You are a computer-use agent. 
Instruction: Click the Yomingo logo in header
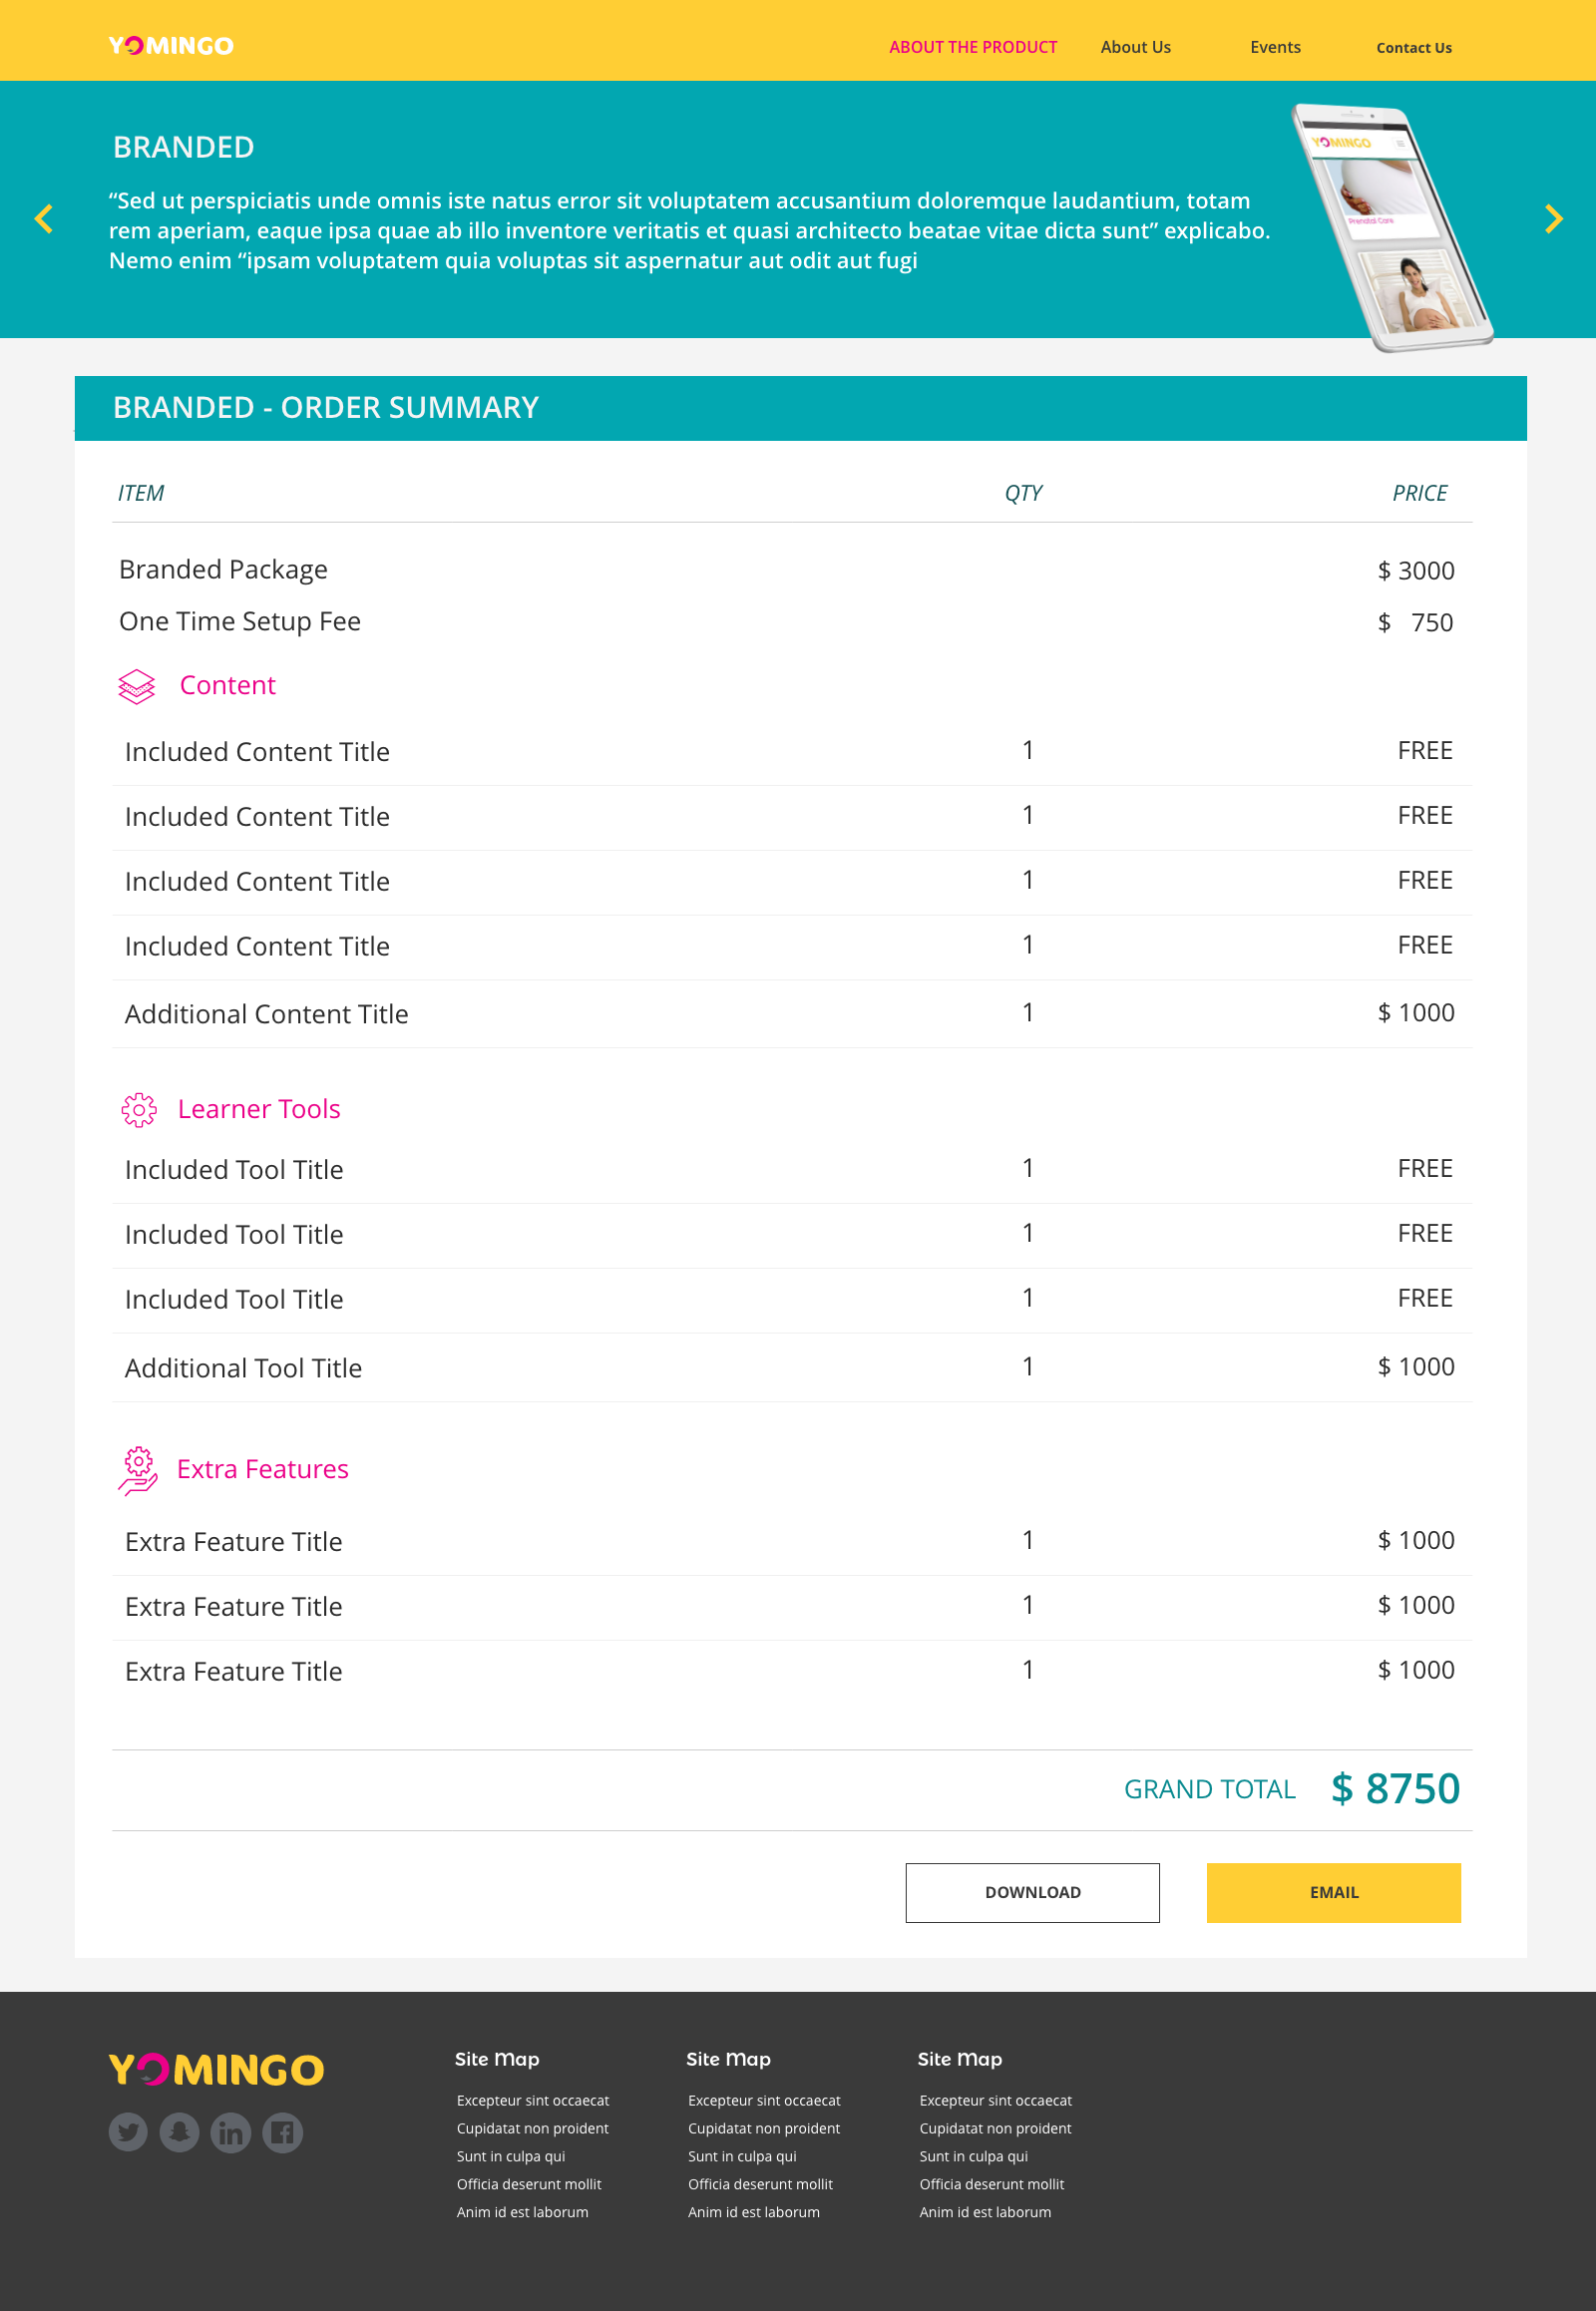coord(171,46)
